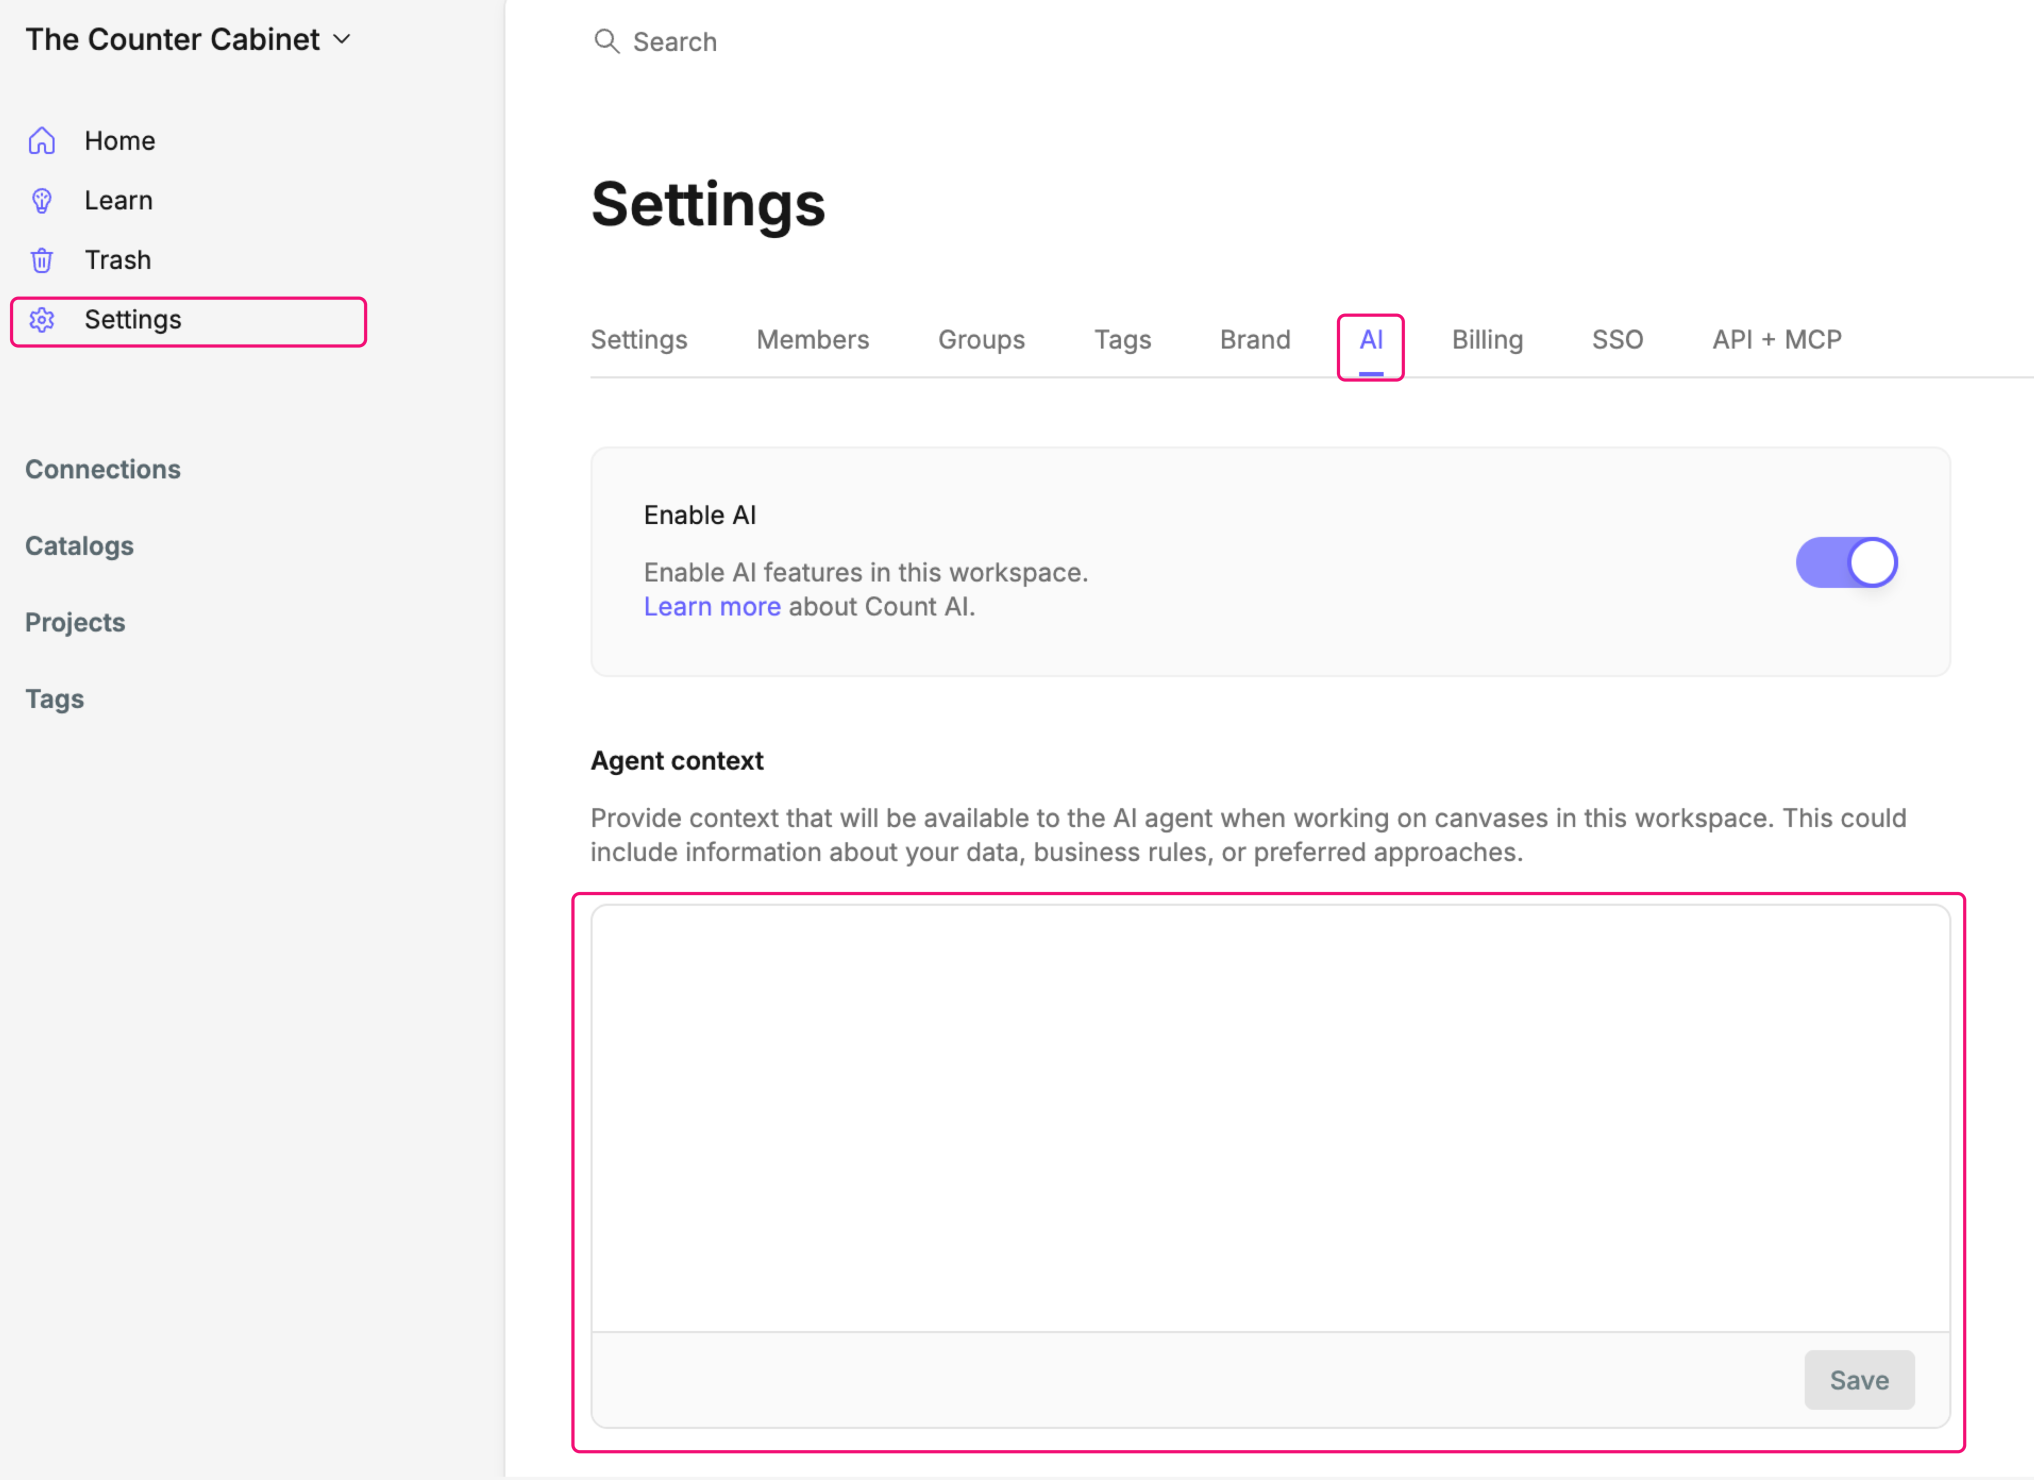Open Tags in the left sidebar

54,699
